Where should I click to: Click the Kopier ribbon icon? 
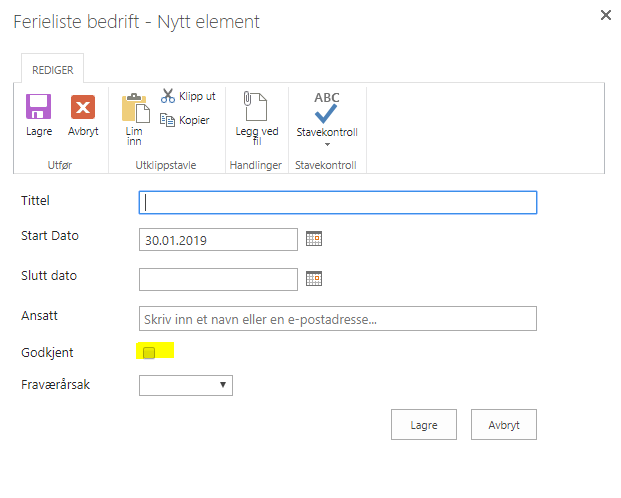(168, 119)
